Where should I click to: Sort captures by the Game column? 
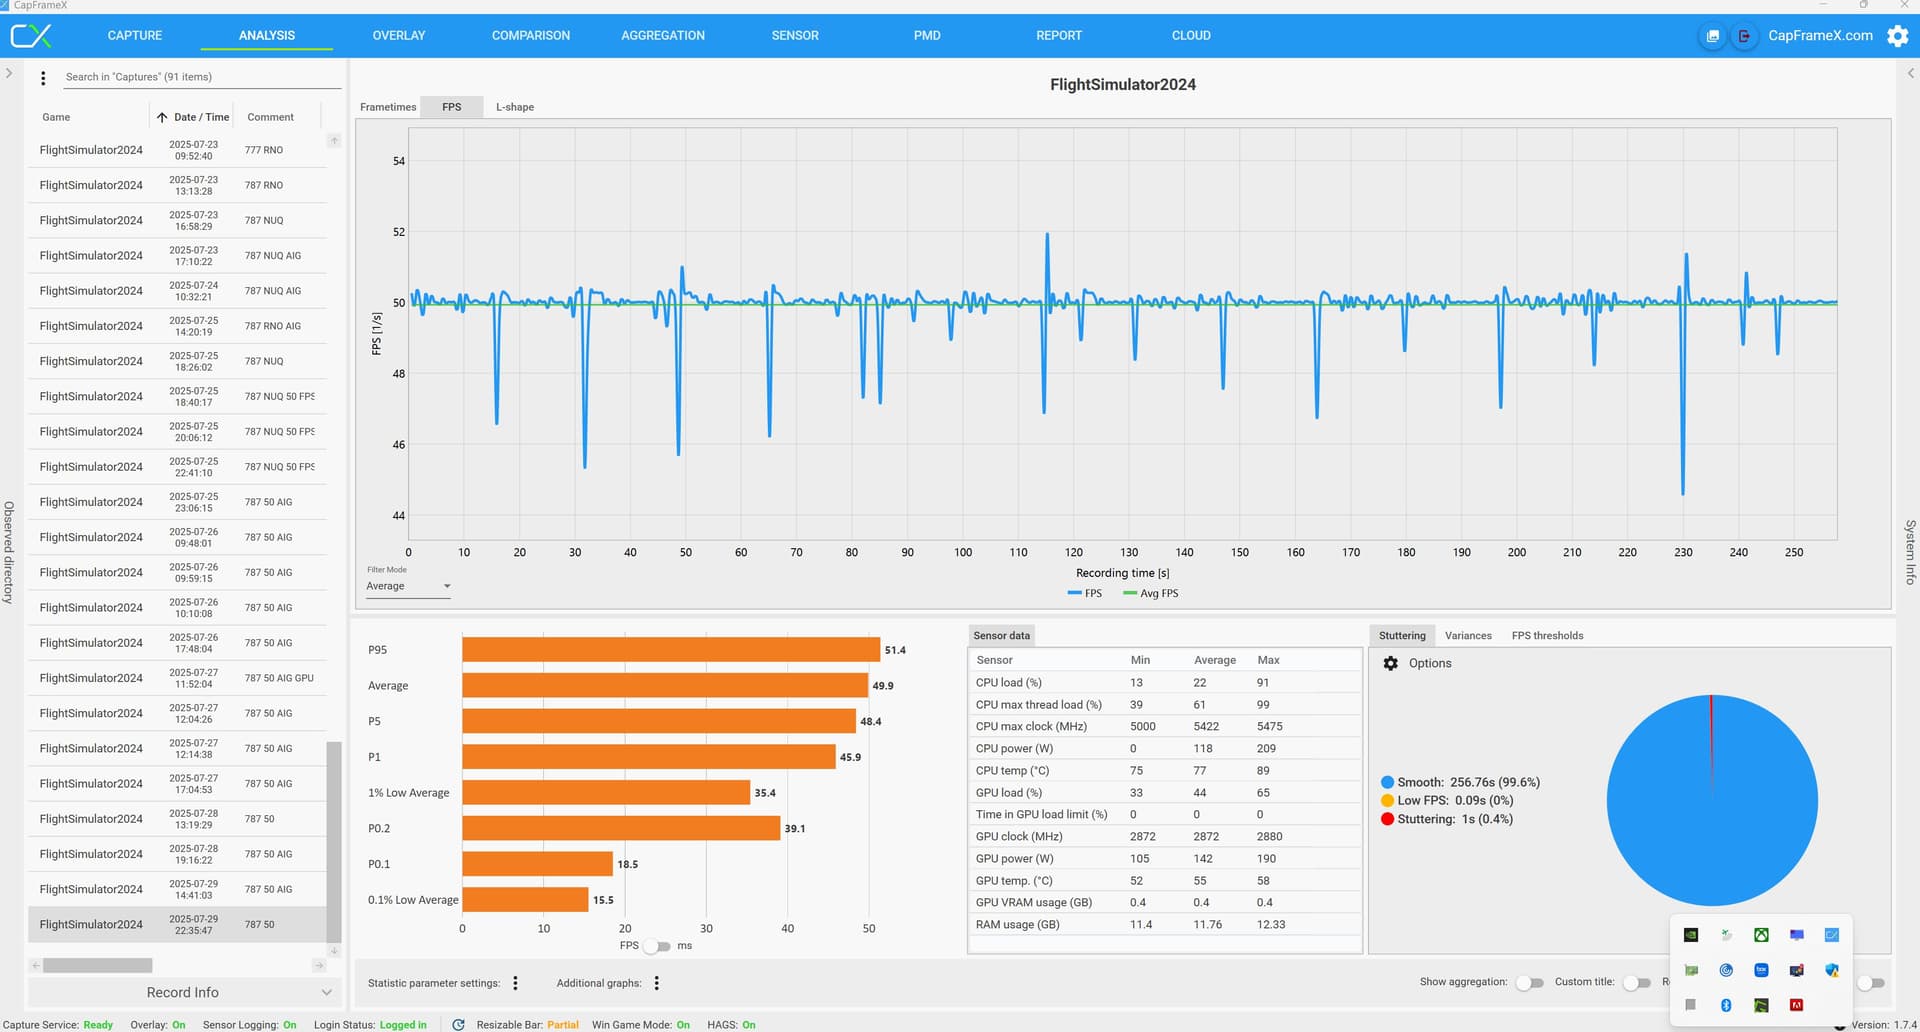tap(56, 117)
